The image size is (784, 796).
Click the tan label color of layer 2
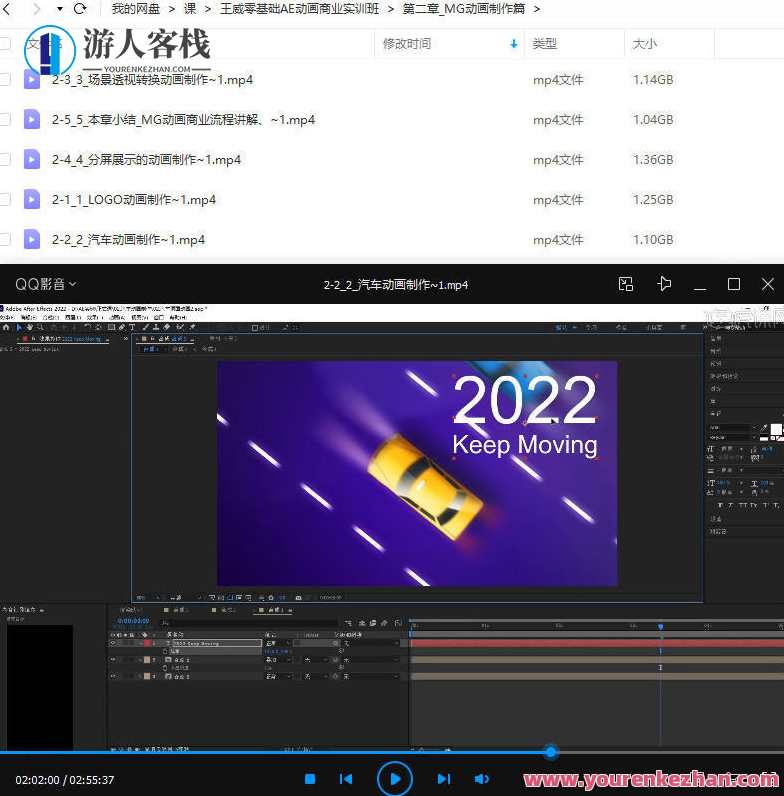(x=147, y=660)
